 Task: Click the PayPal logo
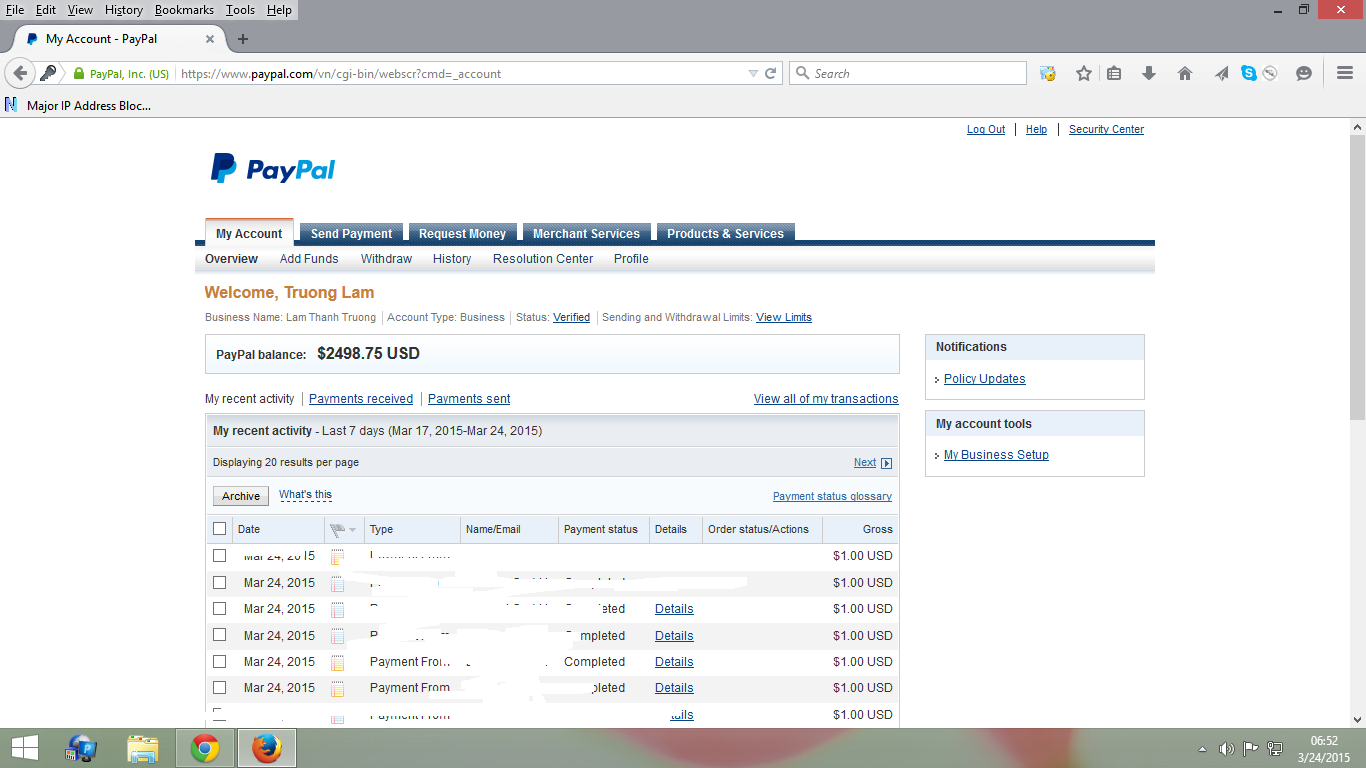click(x=273, y=169)
